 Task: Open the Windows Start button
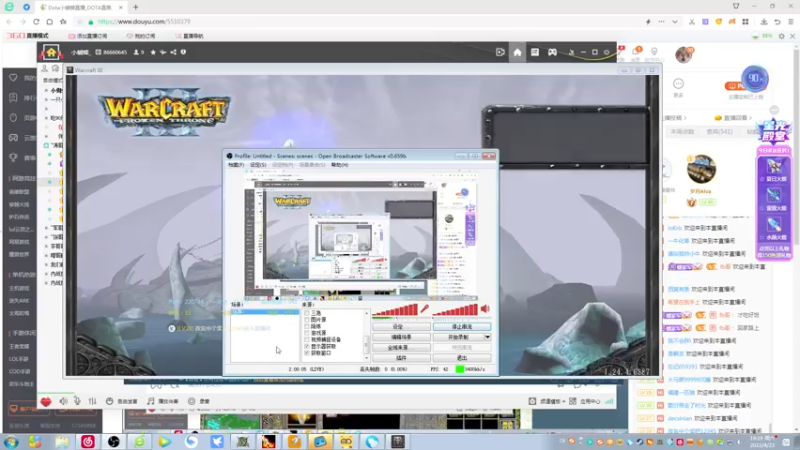point(11,441)
